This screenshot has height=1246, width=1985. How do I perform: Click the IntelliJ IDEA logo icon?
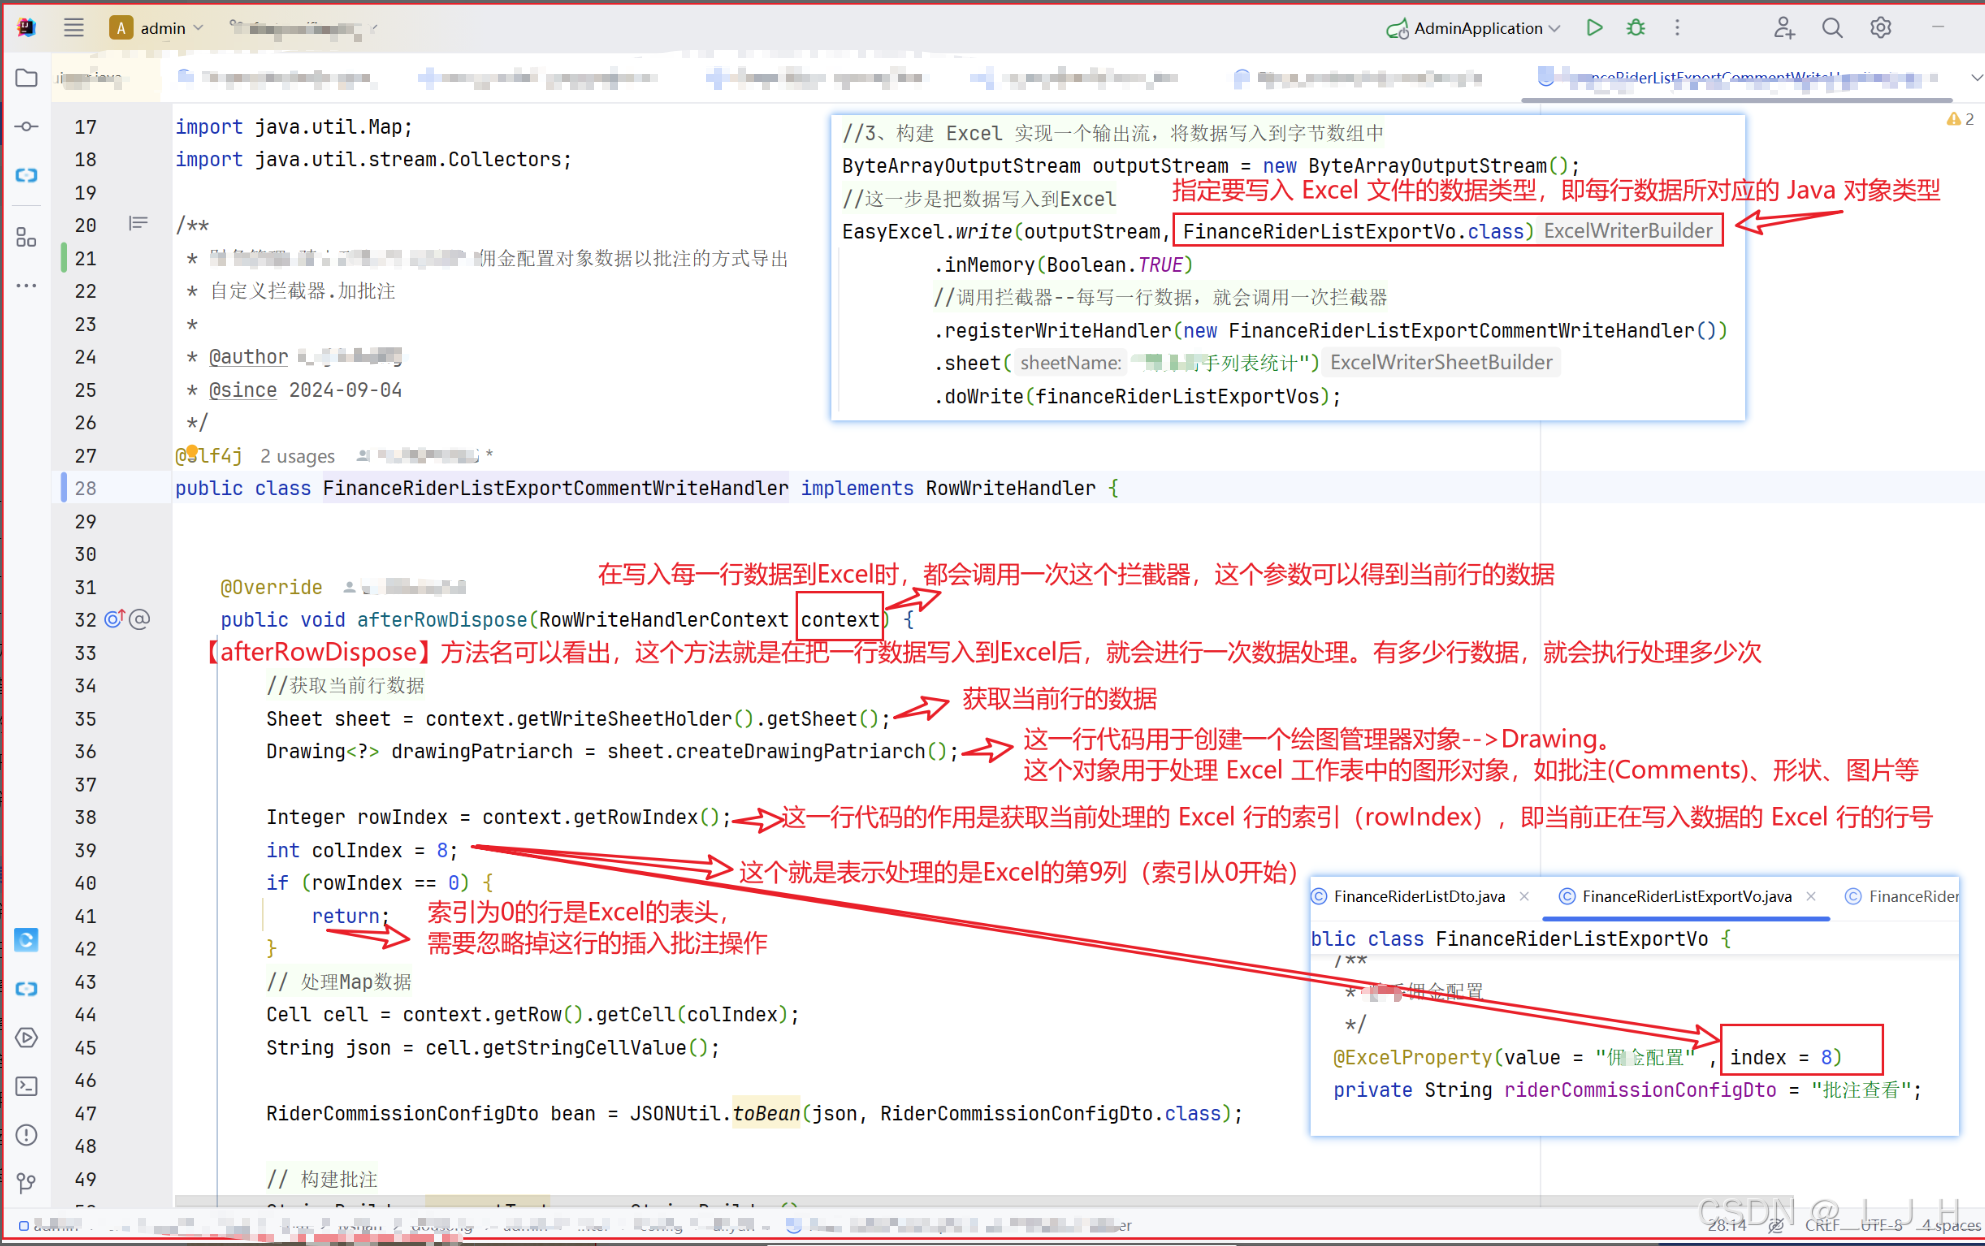[x=27, y=28]
